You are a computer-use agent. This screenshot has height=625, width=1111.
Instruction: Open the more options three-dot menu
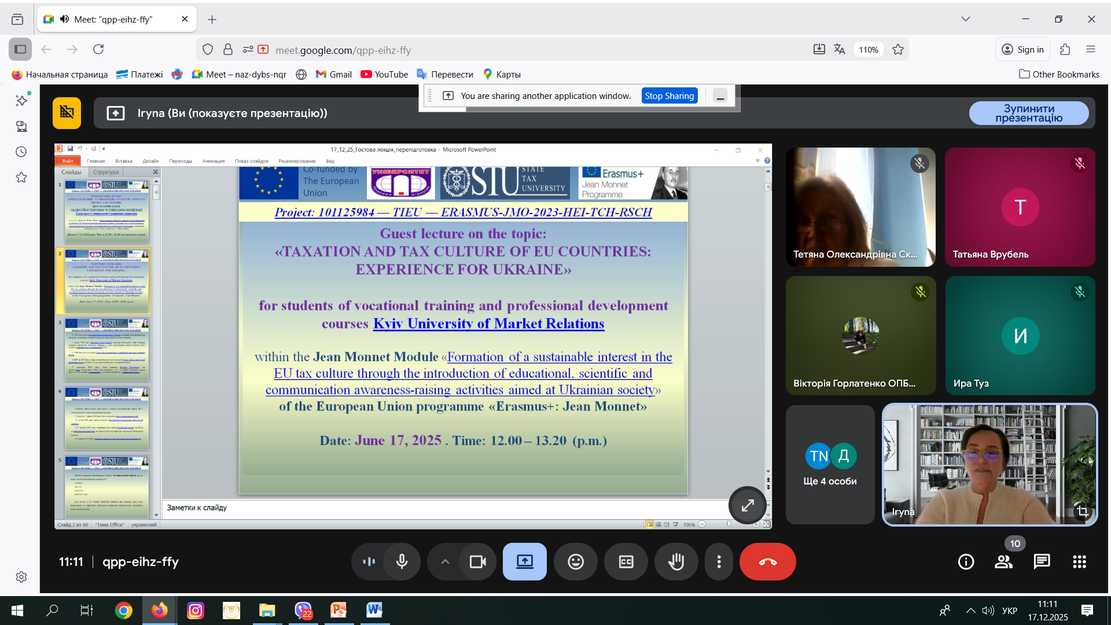(x=719, y=562)
